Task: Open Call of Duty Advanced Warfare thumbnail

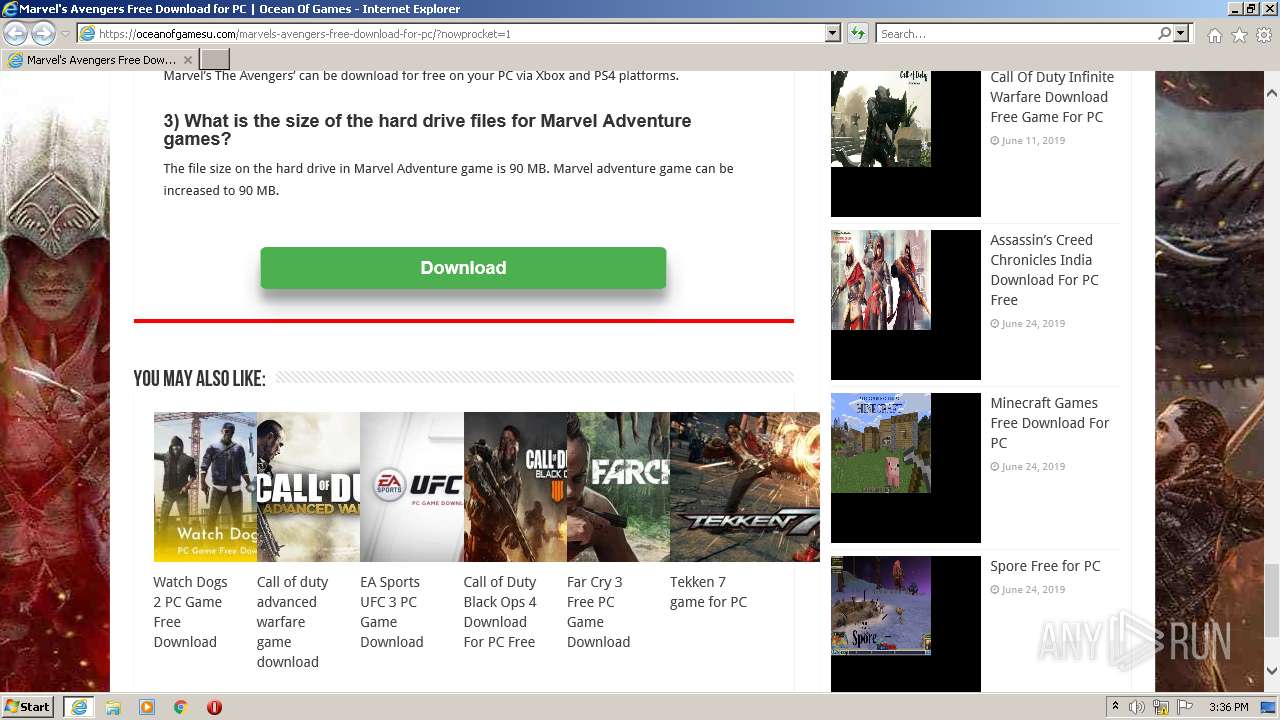Action: tap(308, 487)
